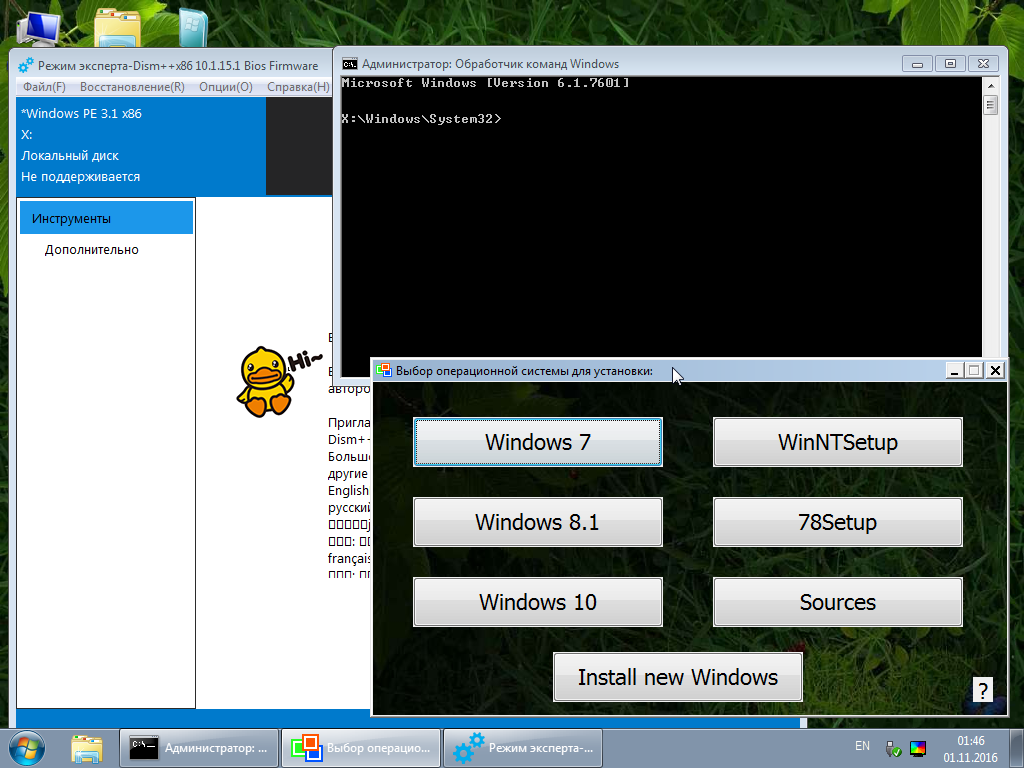Open the Windows Start menu orb

(26, 747)
